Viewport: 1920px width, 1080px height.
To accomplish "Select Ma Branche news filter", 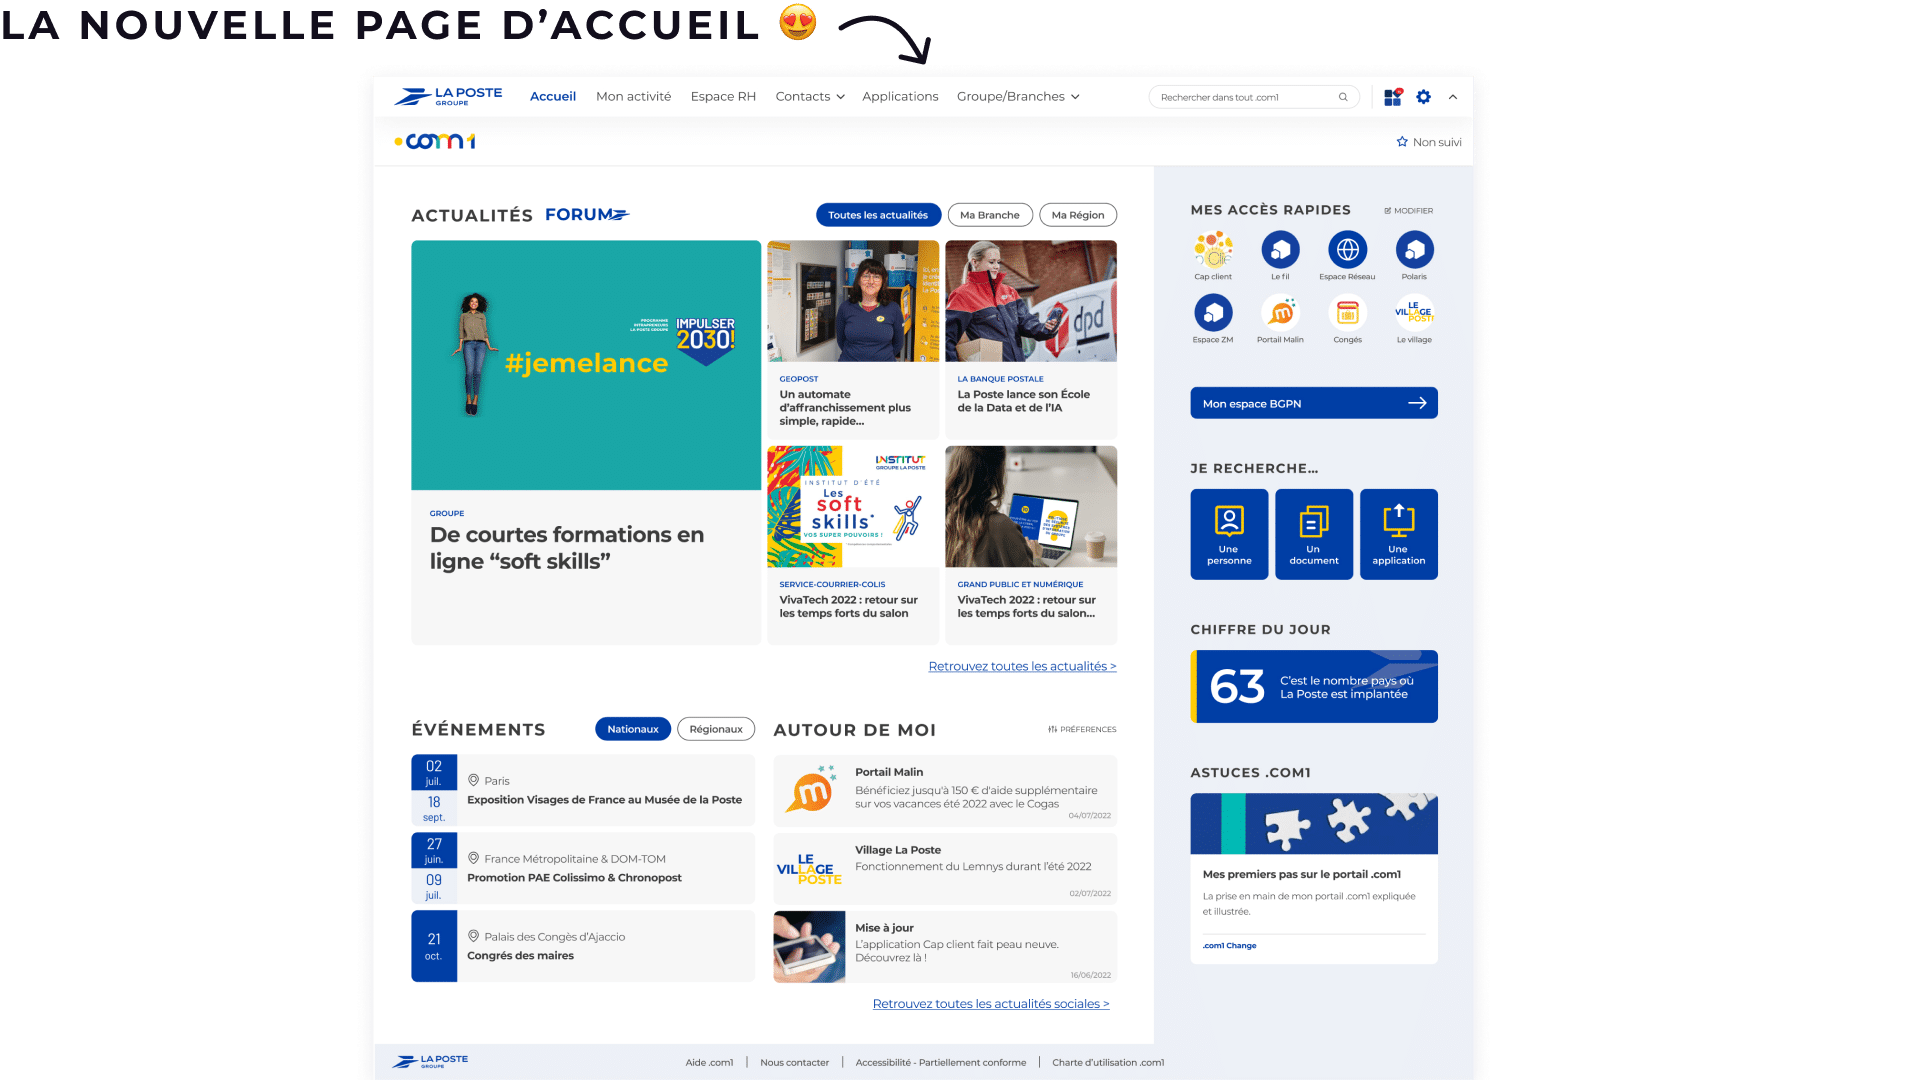I will [x=990, y=215].
